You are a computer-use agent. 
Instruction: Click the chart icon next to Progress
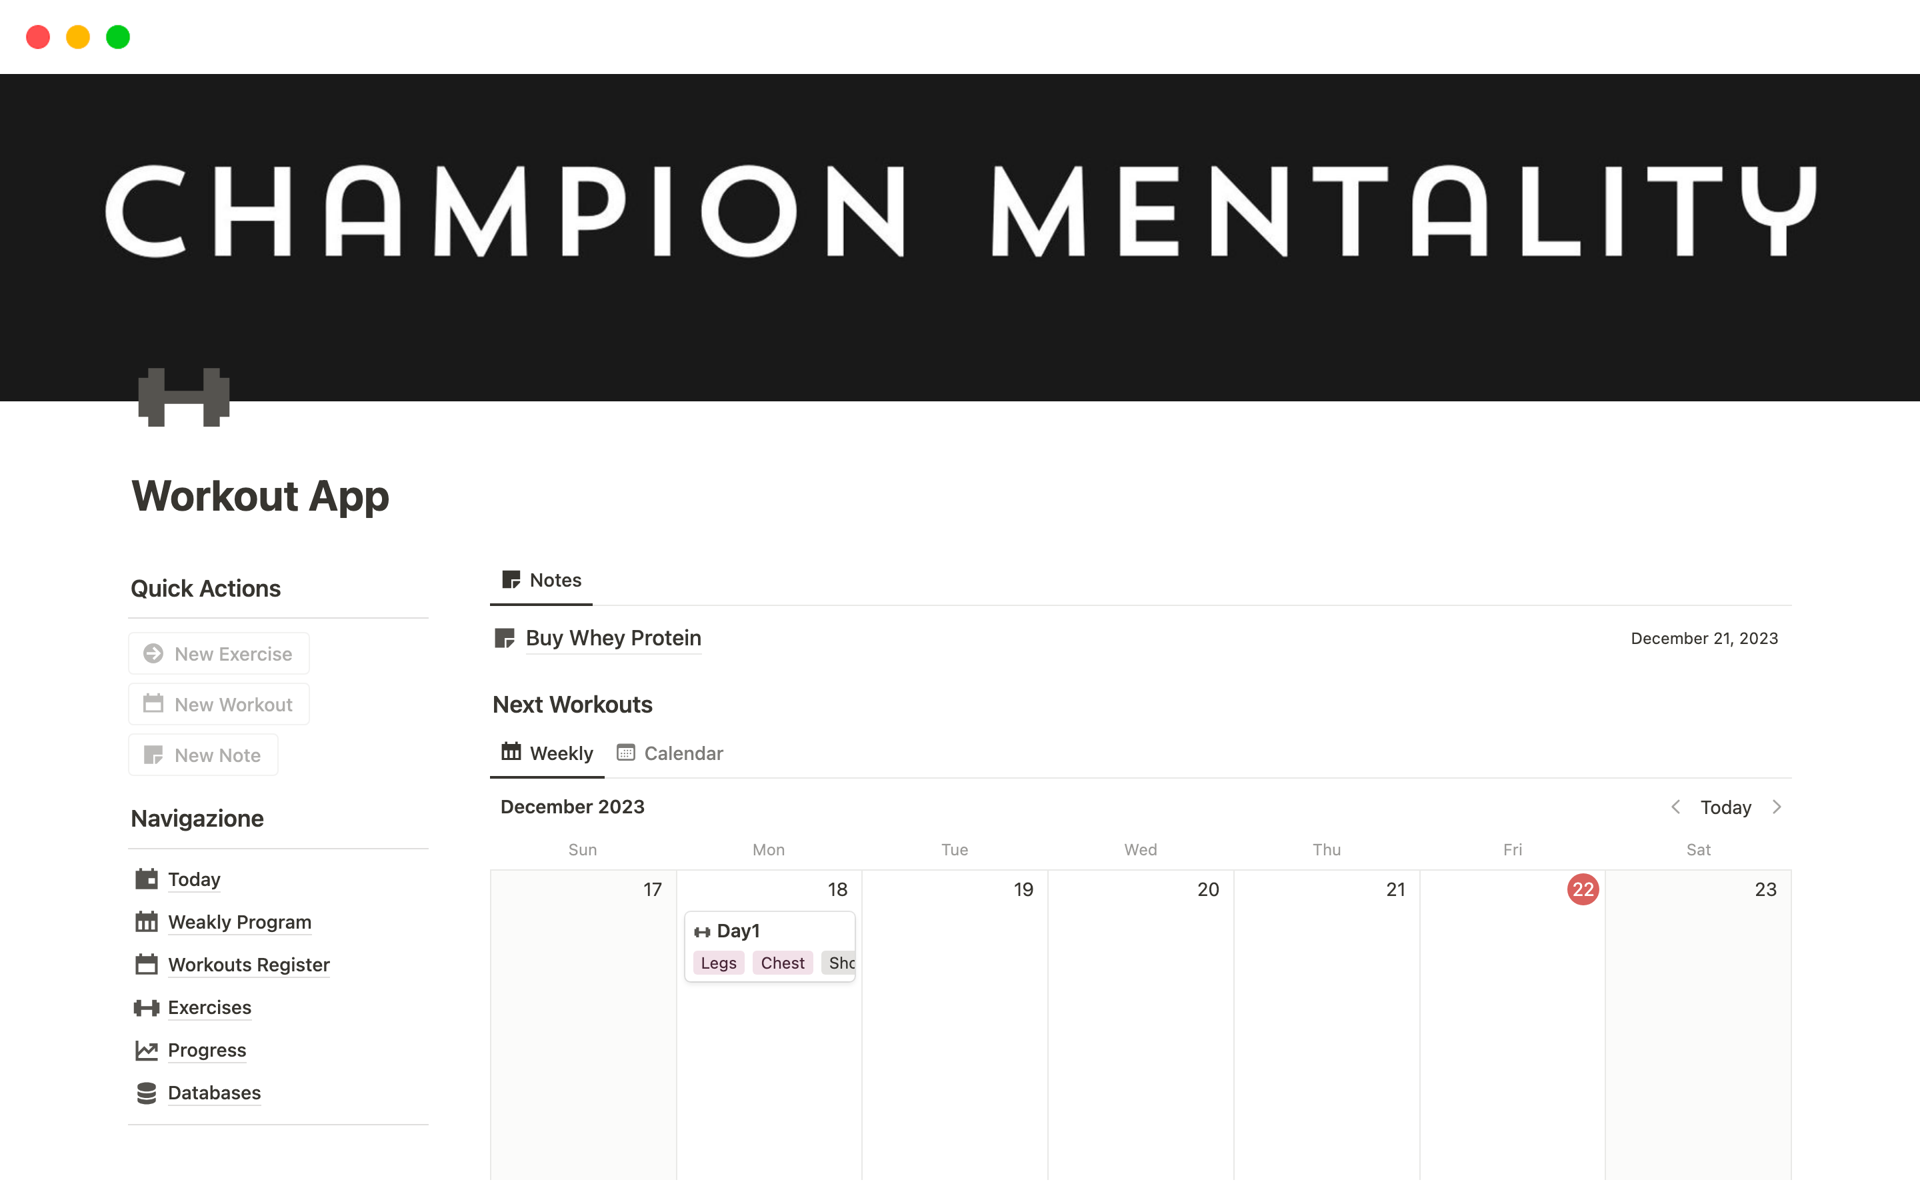147,1050
